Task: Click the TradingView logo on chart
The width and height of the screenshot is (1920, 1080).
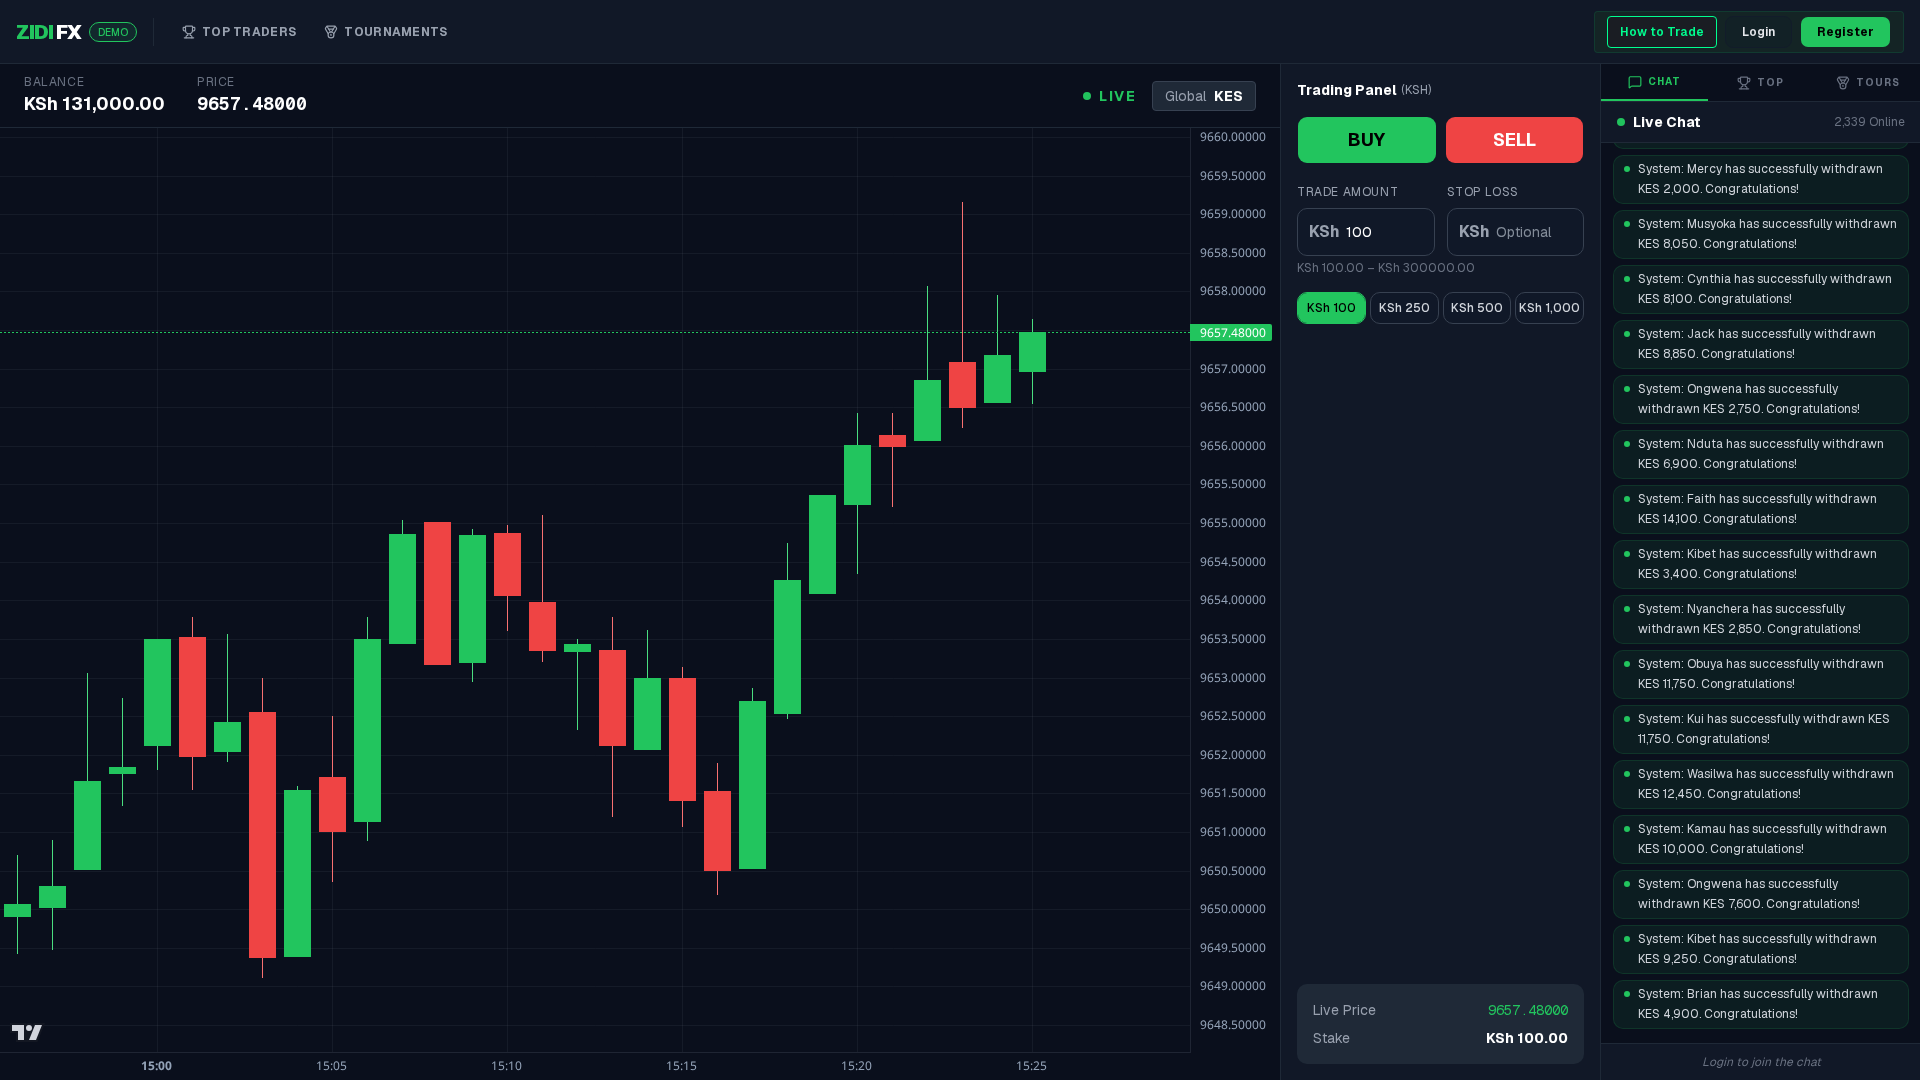Action: point(27,1032)
